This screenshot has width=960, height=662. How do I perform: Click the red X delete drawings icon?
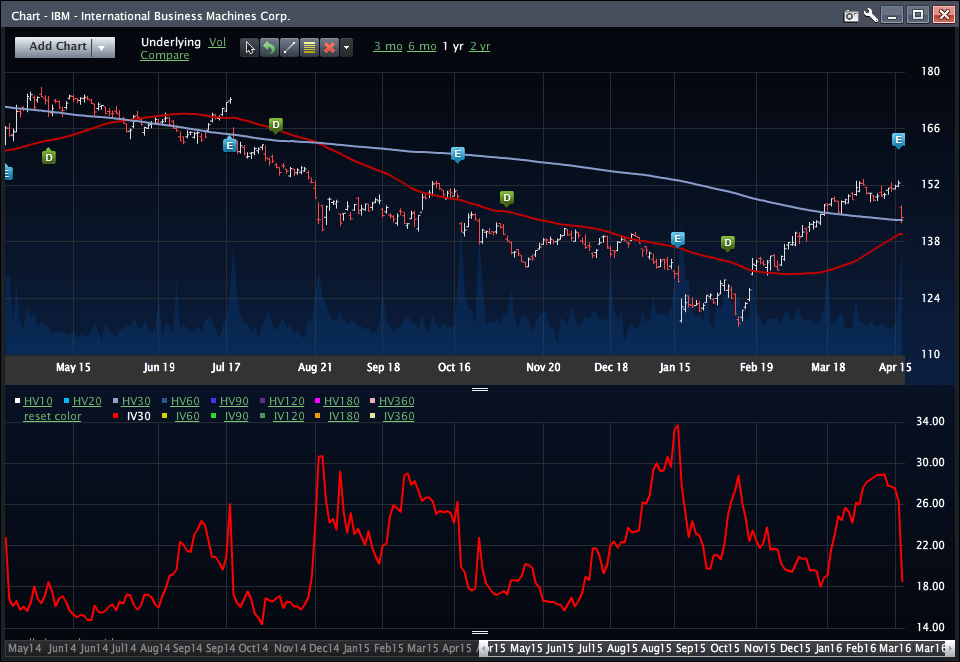point(328,47)
